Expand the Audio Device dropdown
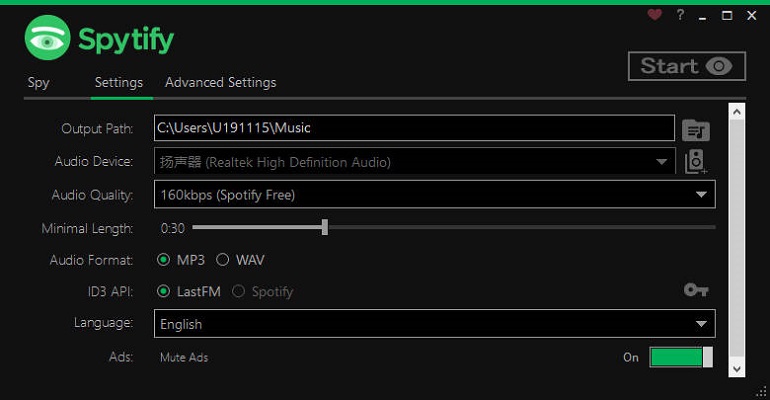Image resolution: width=770 pixels, height=400 pixels. (414, 161)
